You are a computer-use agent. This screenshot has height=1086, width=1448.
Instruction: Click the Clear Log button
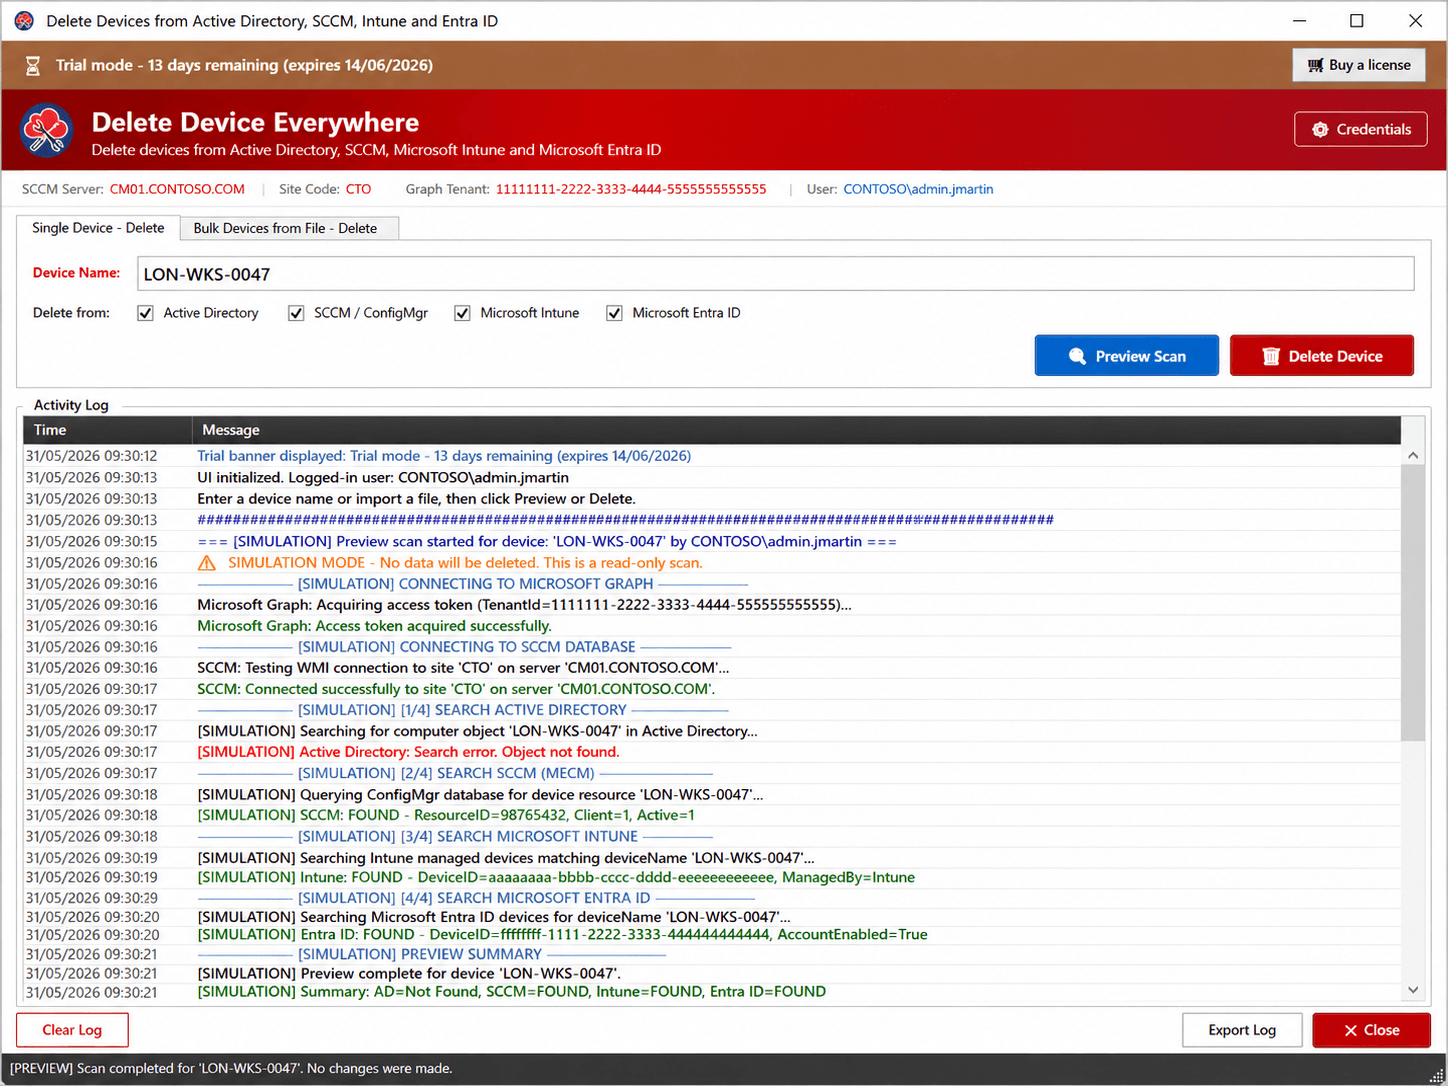72,1030
